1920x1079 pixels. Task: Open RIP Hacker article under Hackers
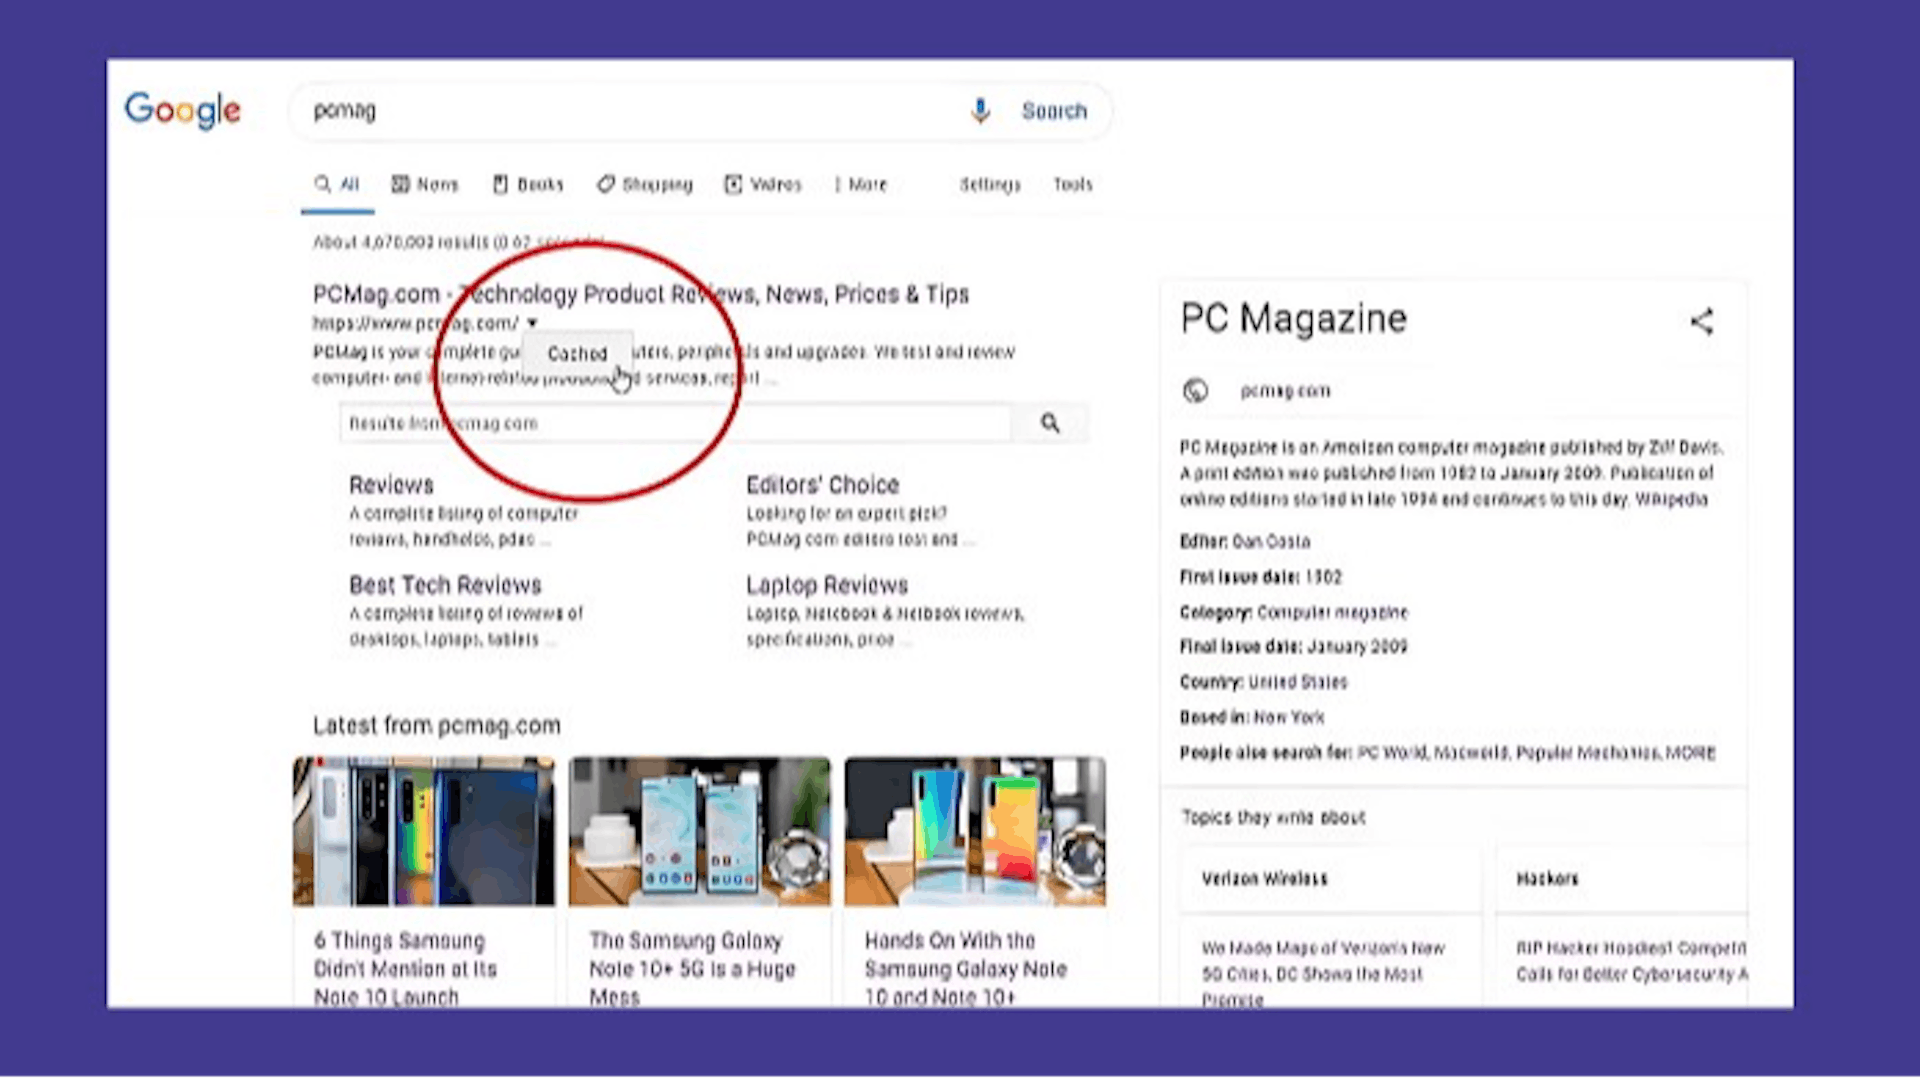click(1631, 961)
